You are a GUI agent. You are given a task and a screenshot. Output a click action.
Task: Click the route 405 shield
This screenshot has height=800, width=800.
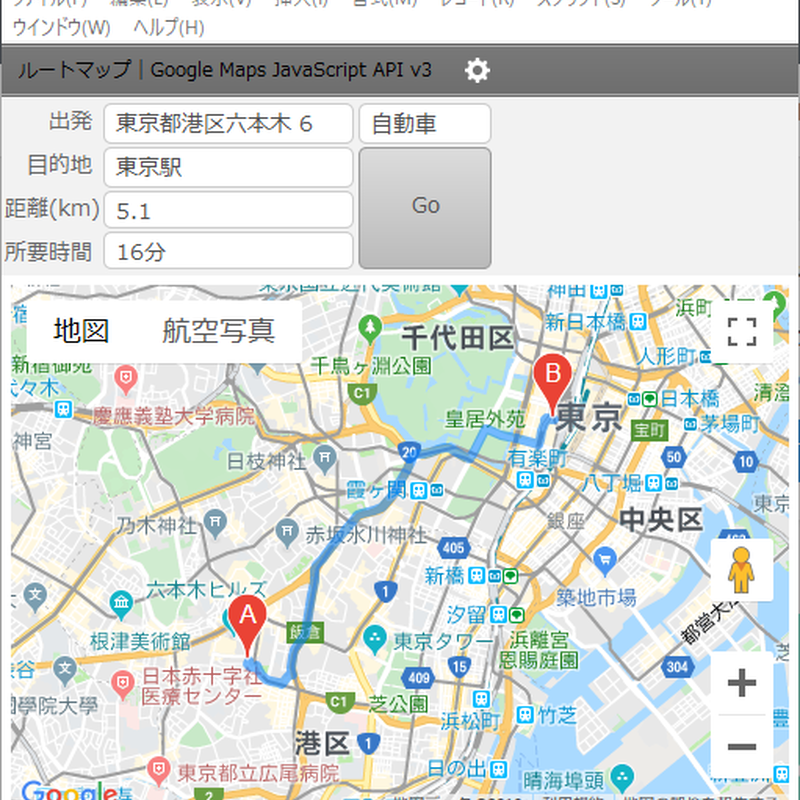[454, 548]
